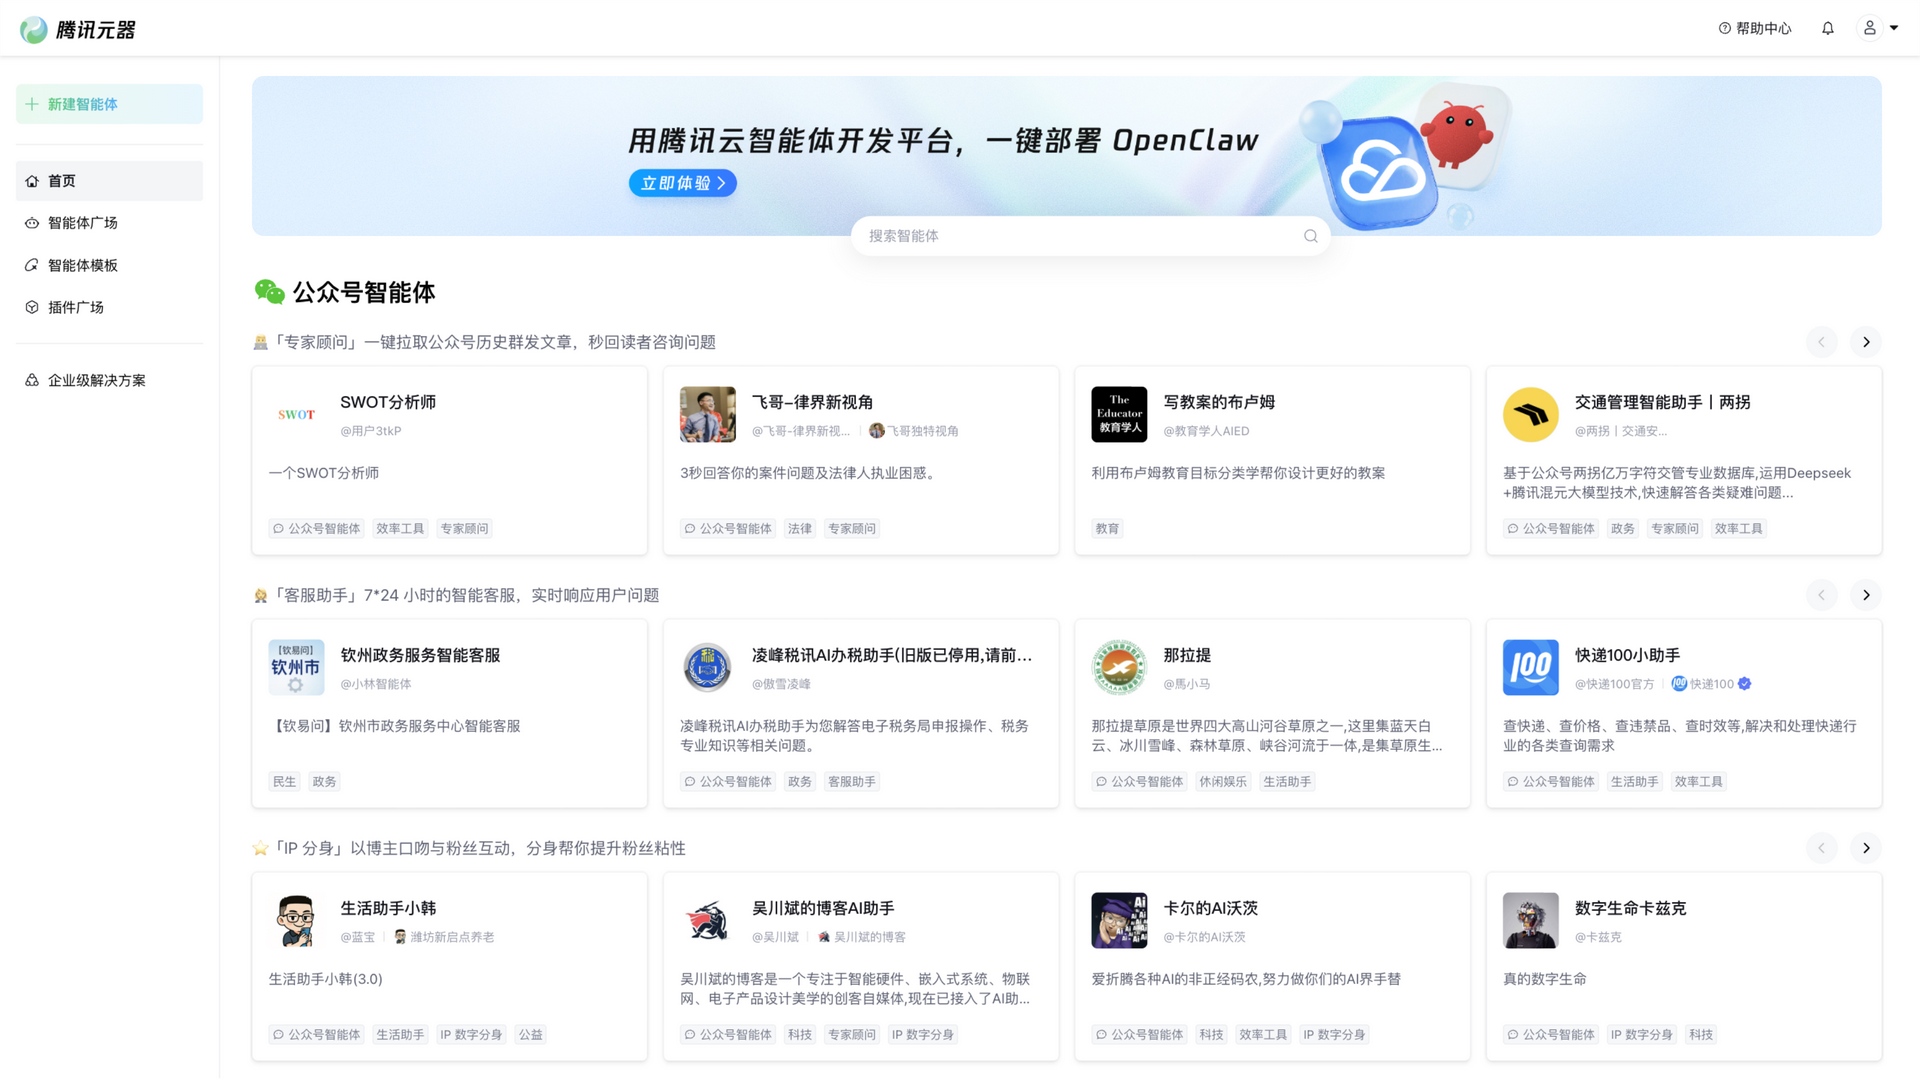
Task: Click the 快递100小助手 blue icon
Action: pos(1530,667)
